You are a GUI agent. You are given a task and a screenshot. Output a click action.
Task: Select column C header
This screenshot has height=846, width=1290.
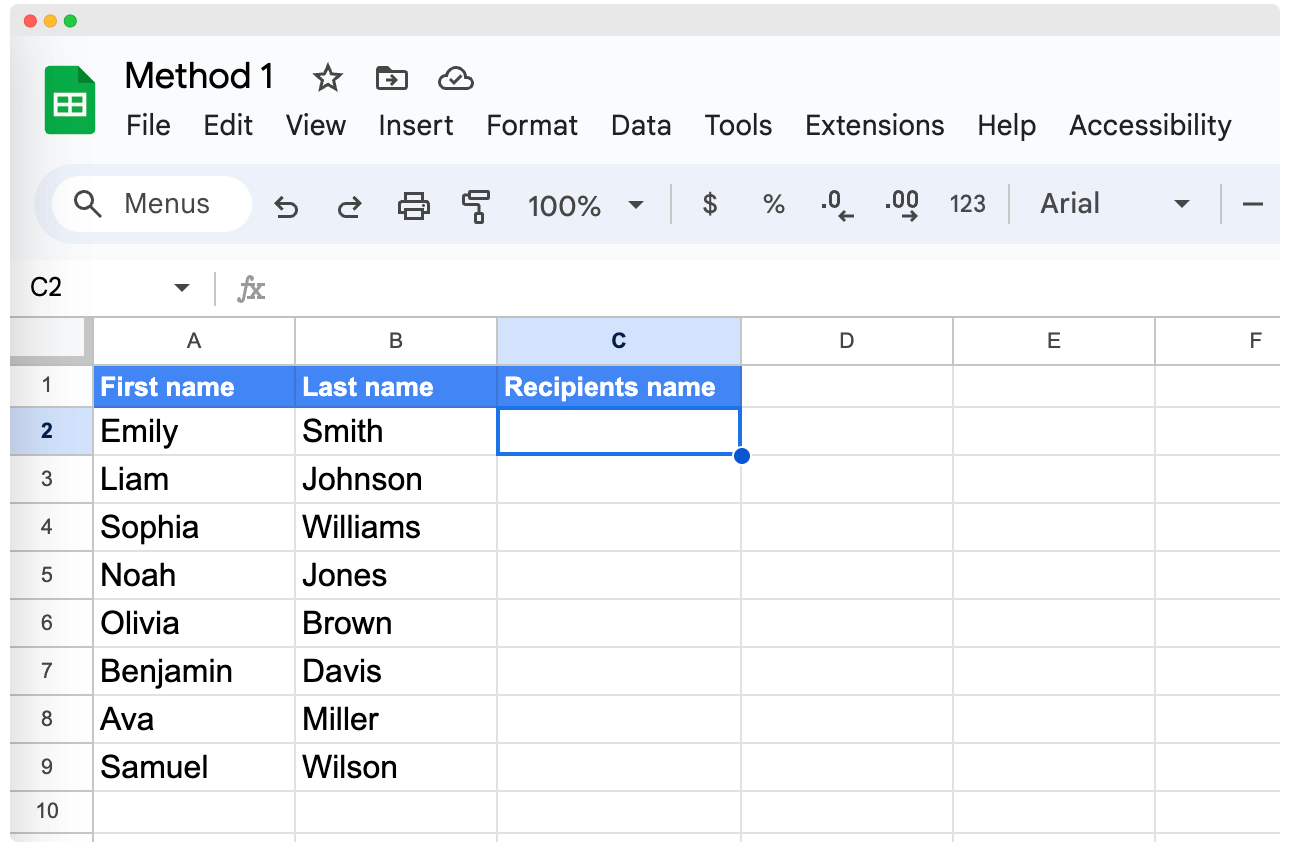[x=619, y=341]
